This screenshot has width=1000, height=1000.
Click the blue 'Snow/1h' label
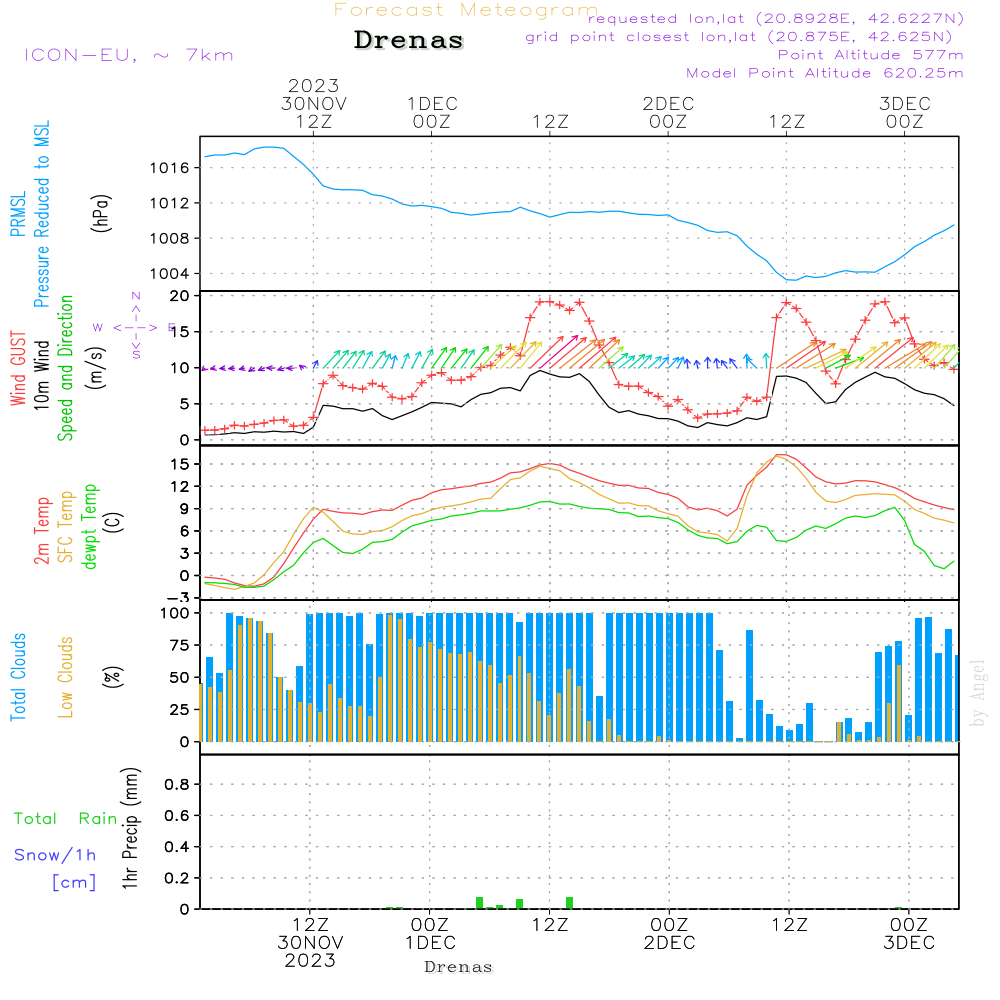55,855
